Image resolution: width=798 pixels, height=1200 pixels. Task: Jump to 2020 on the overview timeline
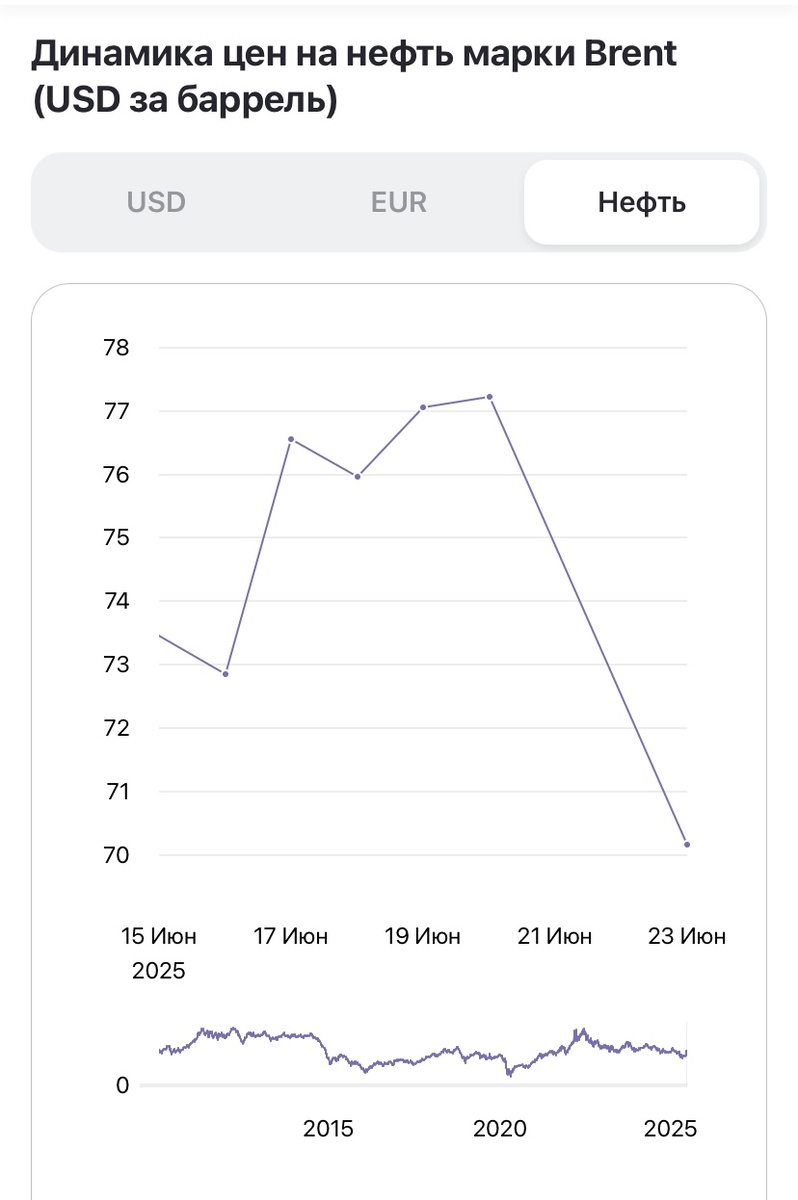point(499,1129)
